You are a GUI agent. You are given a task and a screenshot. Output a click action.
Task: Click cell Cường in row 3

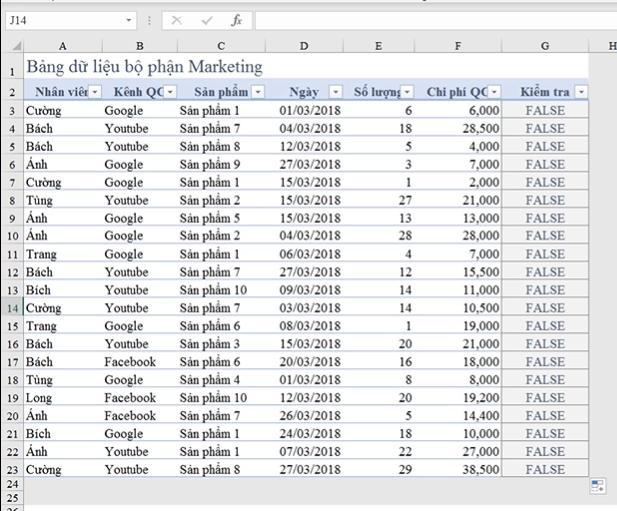[63, 111]
